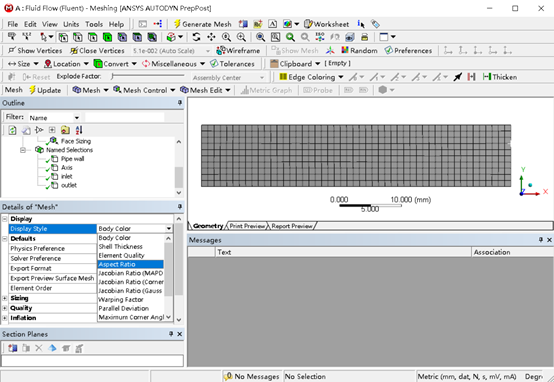Click the outline expand-all icon

coord(52,130)
